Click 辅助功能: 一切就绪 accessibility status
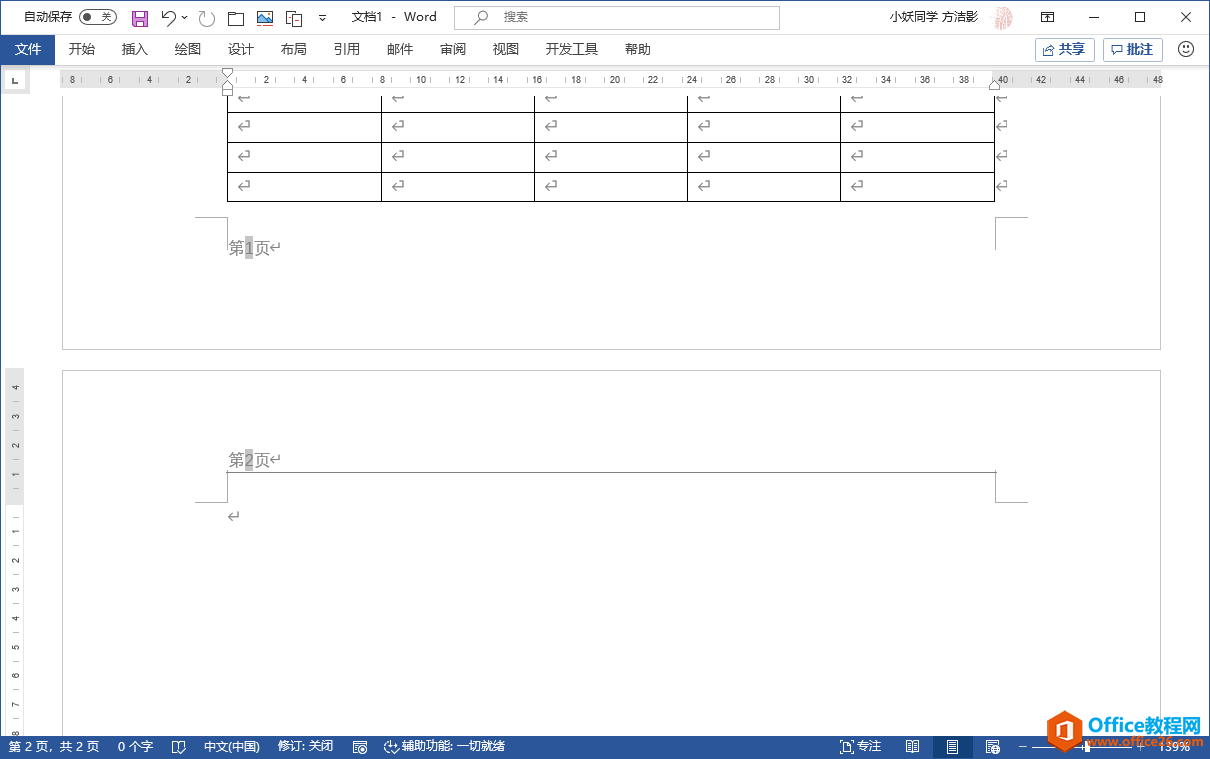Screen dimensions: 1210x759 tap(445, 747)
